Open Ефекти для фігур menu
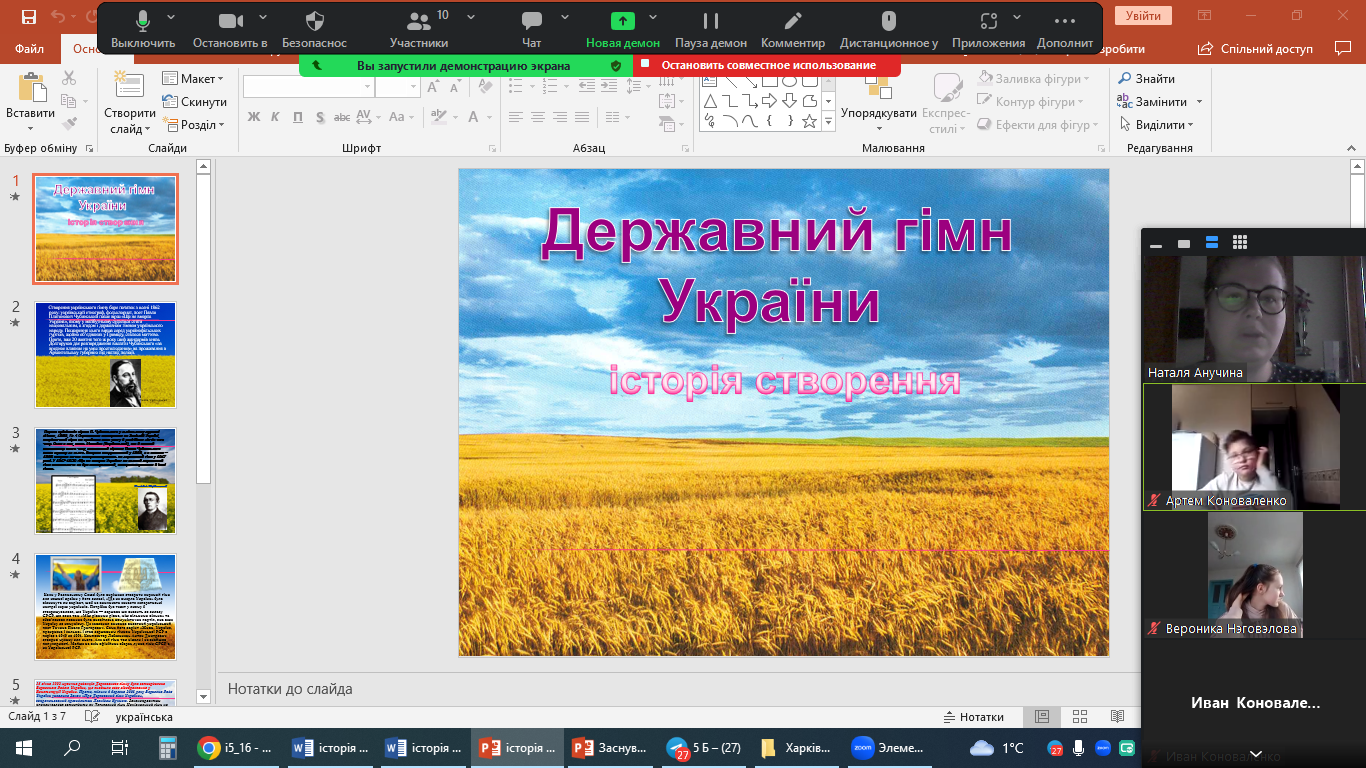 click(x=1037, y=125)
